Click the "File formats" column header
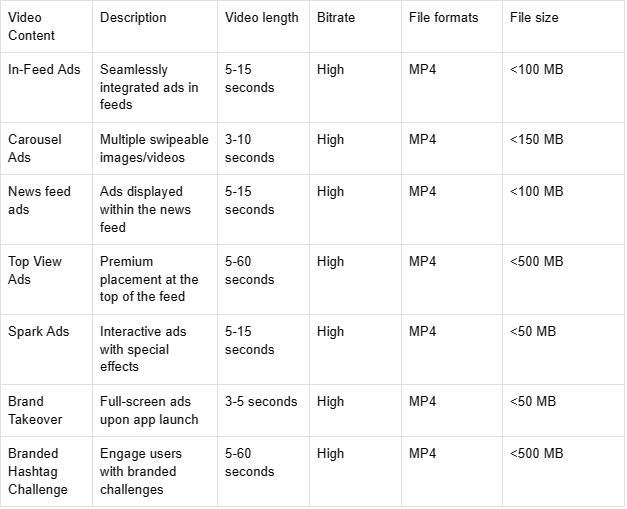Viewport: 627px width, 509px height. pos(443,18)
